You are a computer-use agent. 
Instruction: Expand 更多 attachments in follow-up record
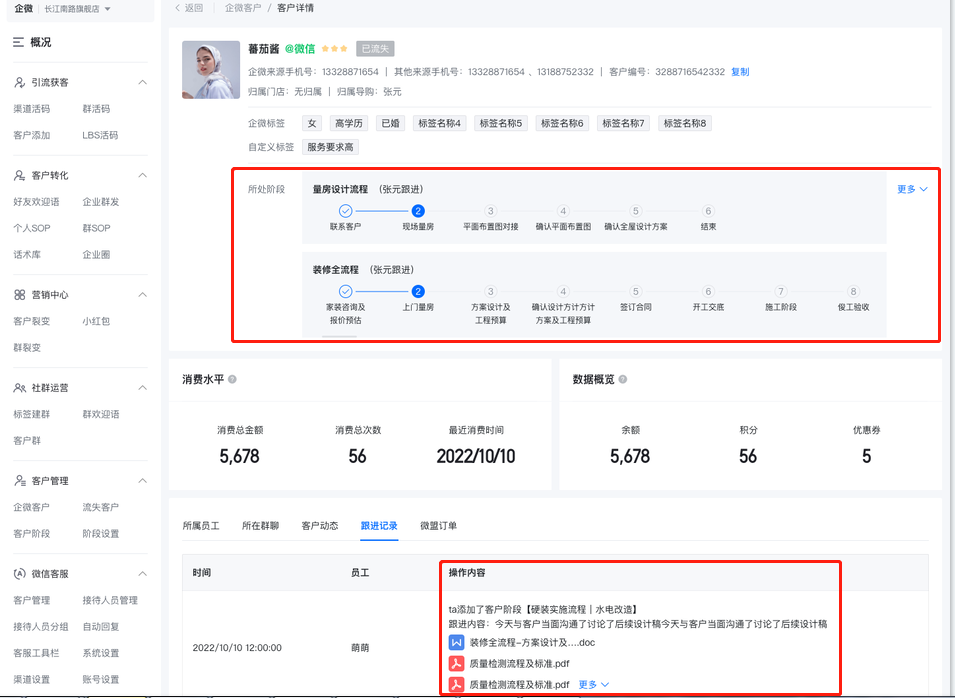point(593,685)
